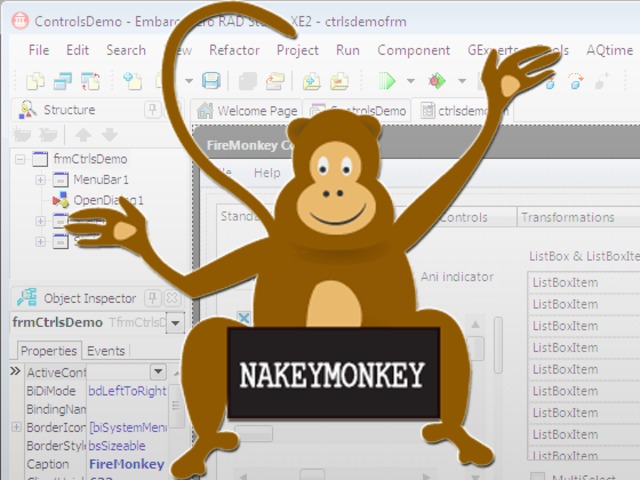The image size is (640, 480).
Task: Click the Ani indicator label
Action: (x=457, y=277)
